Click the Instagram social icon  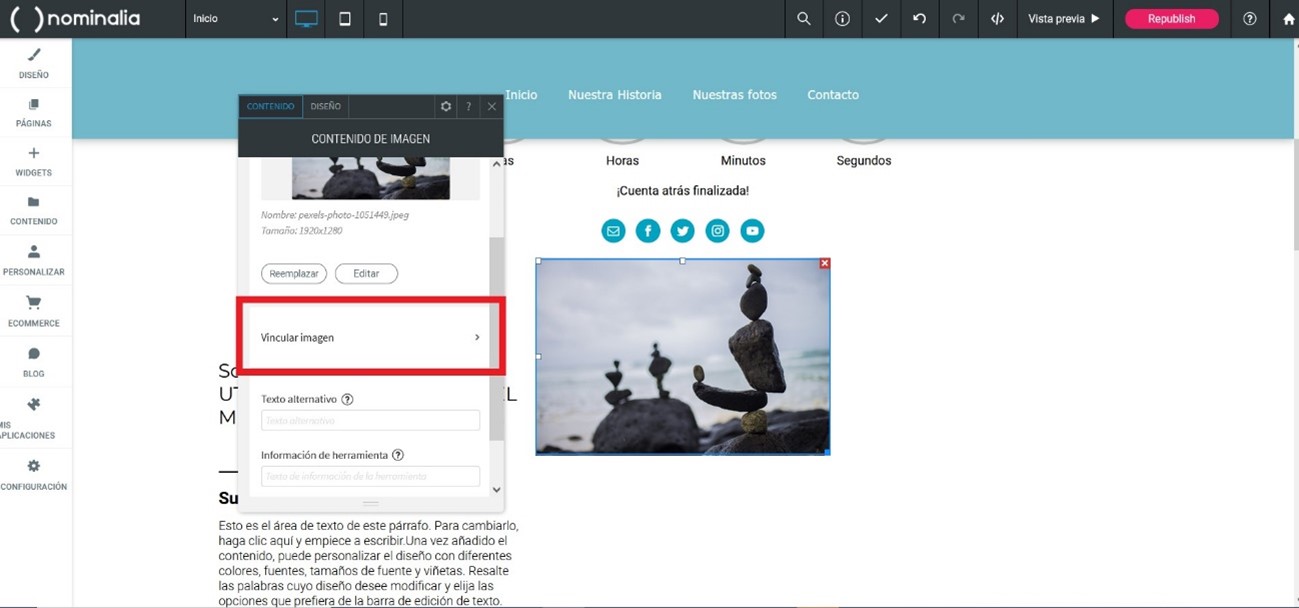(x=717, y=231)
